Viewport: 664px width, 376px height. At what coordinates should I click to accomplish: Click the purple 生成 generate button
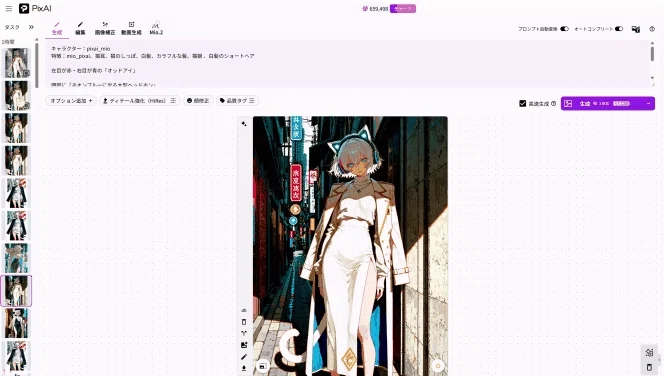[601, 103]
